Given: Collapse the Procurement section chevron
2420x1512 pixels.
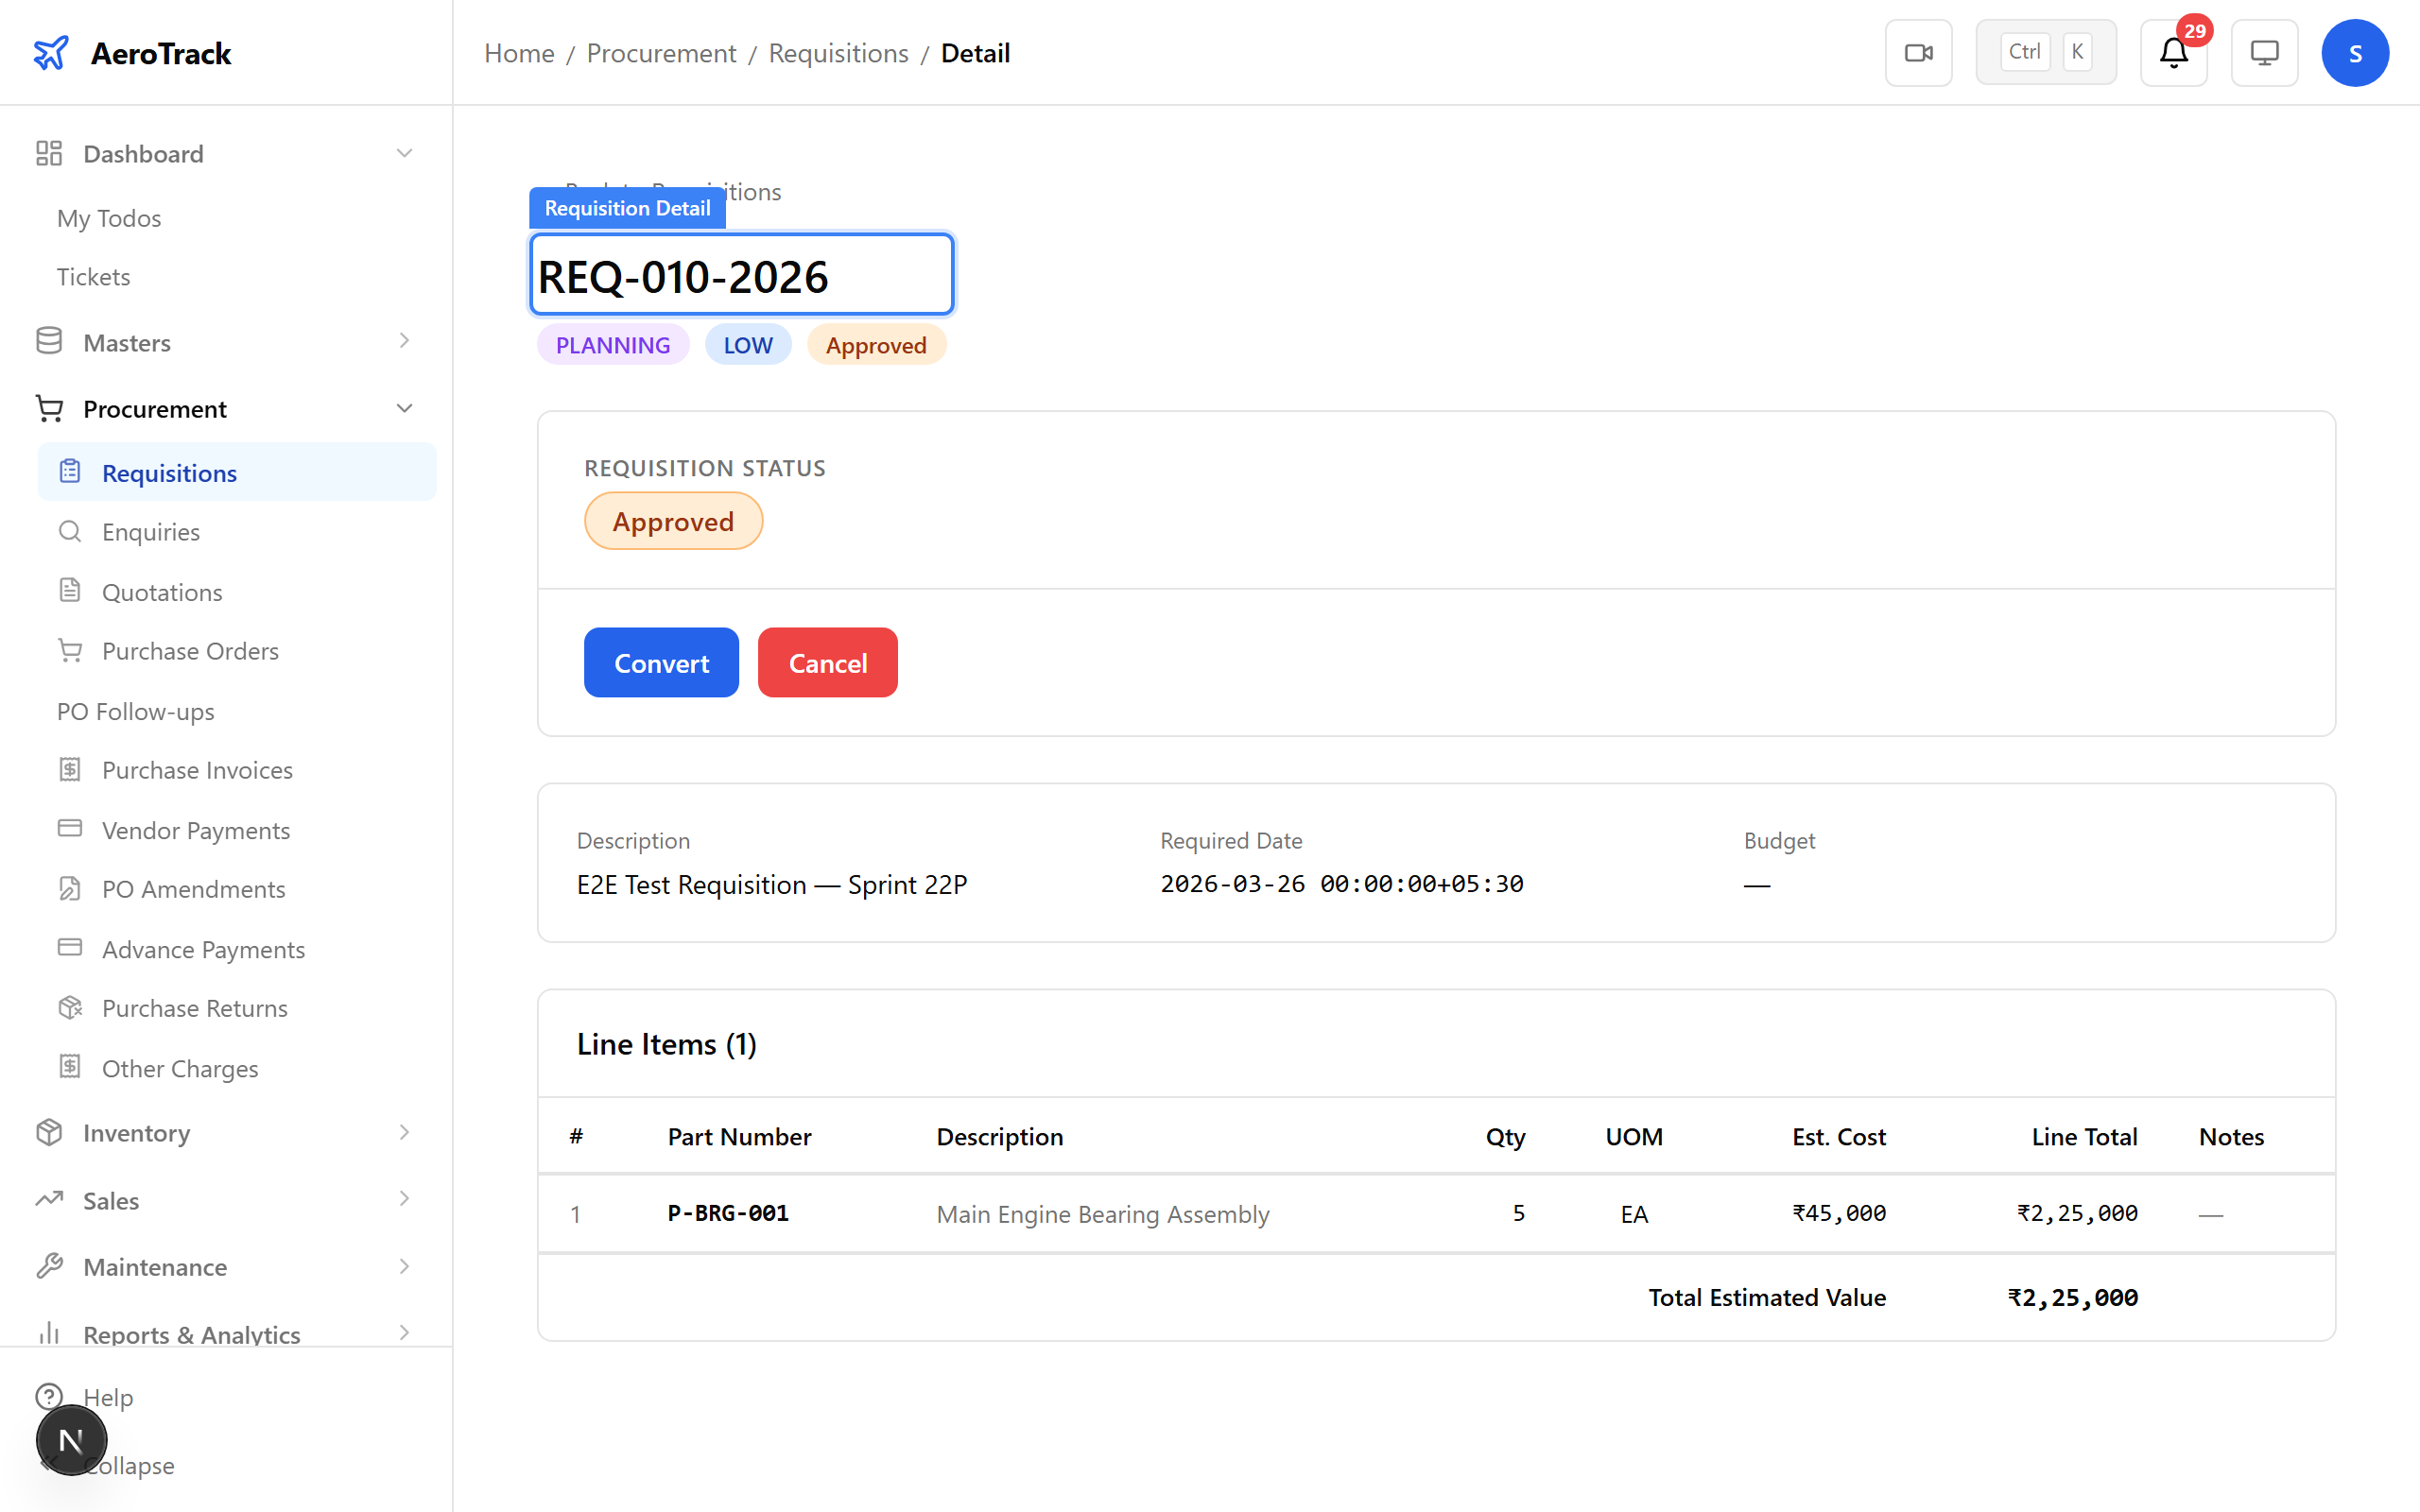Looking at the screenshot, I should (x=404, y=408).
